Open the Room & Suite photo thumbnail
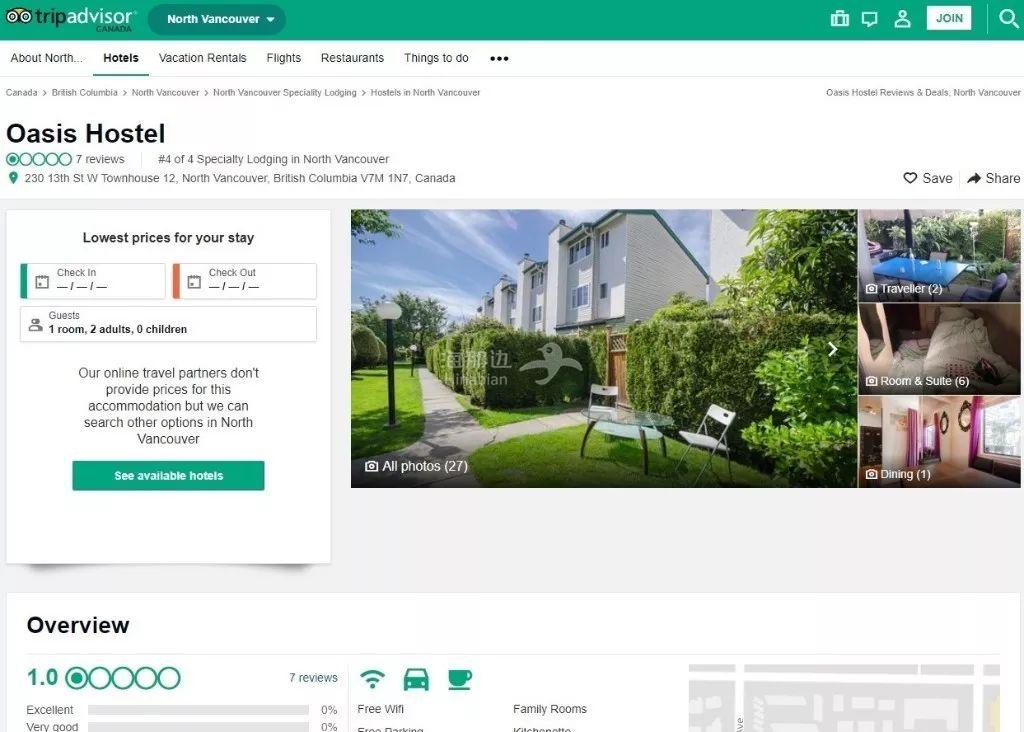 (939, 349)
